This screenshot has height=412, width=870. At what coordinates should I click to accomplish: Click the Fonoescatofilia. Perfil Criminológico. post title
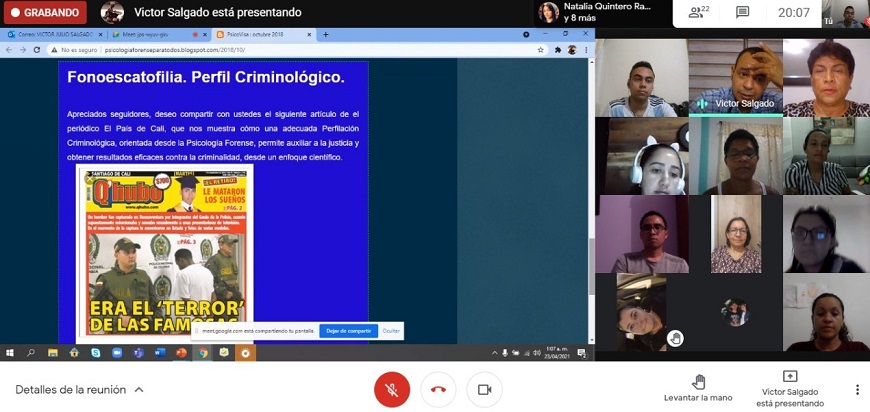pos(206,77)
